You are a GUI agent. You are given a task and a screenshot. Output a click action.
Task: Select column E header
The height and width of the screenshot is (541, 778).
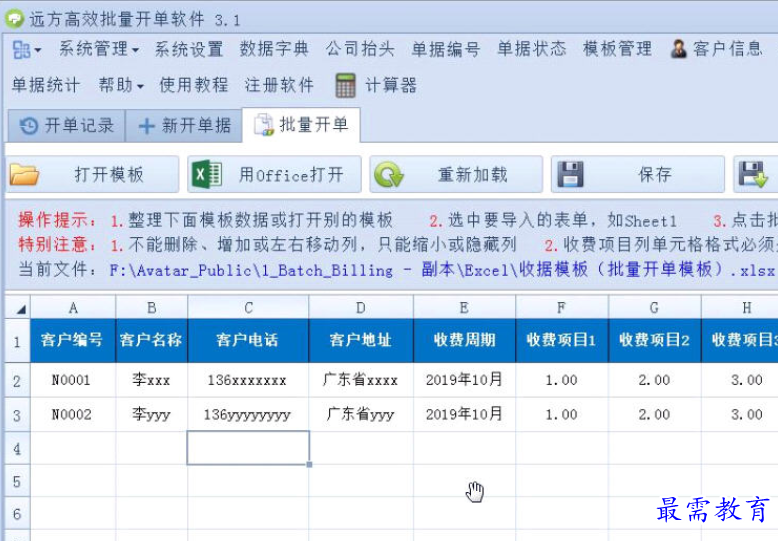pos(464,308)
